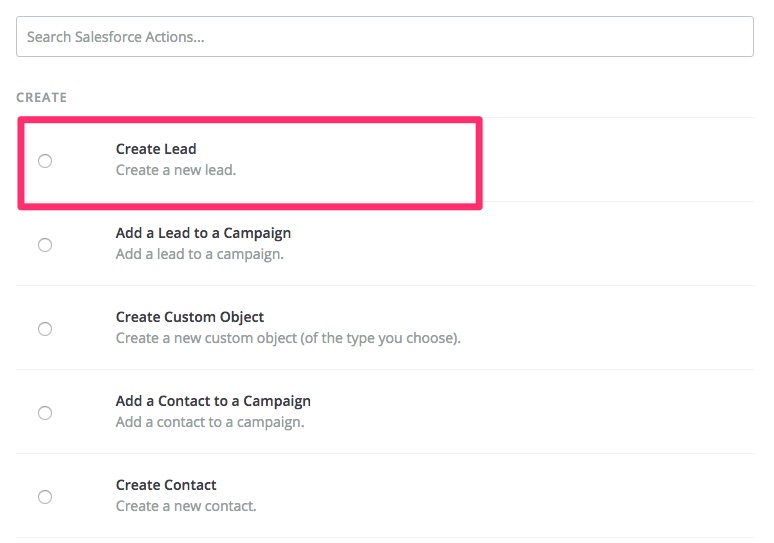774x543 pixels.
Task: Click empty area of the Create Contact row
Action: tap(494, 496)
